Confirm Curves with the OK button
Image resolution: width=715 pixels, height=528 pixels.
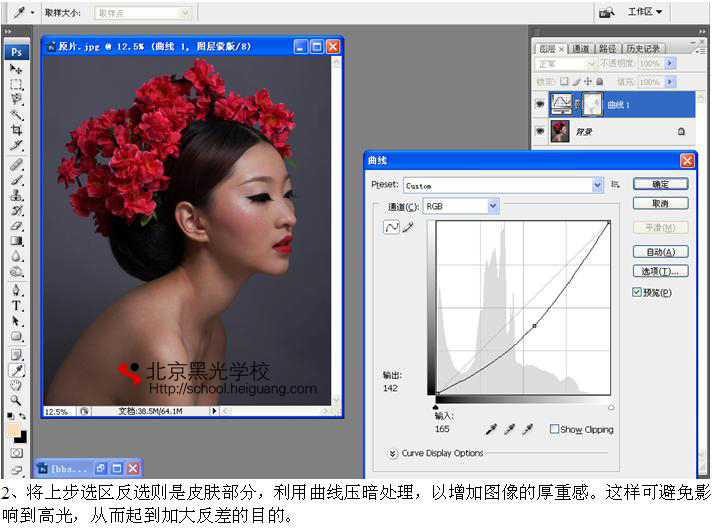660,184
